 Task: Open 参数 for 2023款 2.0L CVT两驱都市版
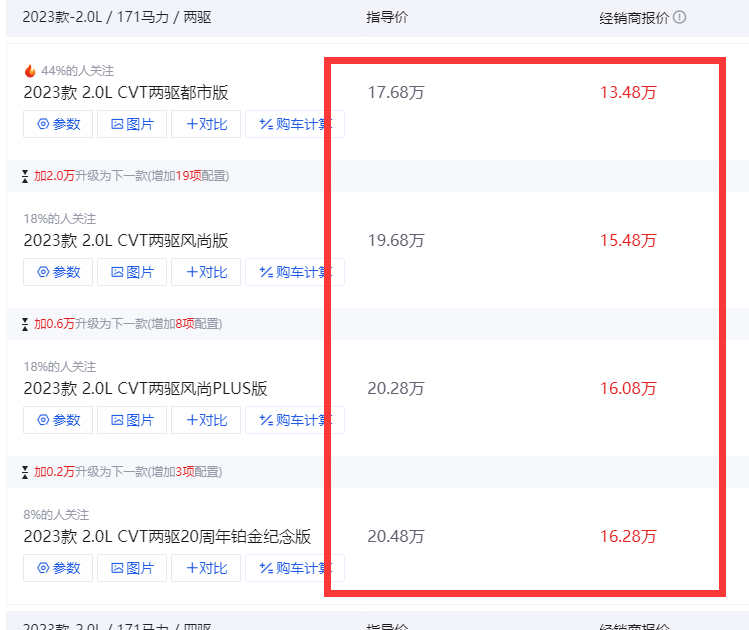pyautogui.click(x=58, y=124)
